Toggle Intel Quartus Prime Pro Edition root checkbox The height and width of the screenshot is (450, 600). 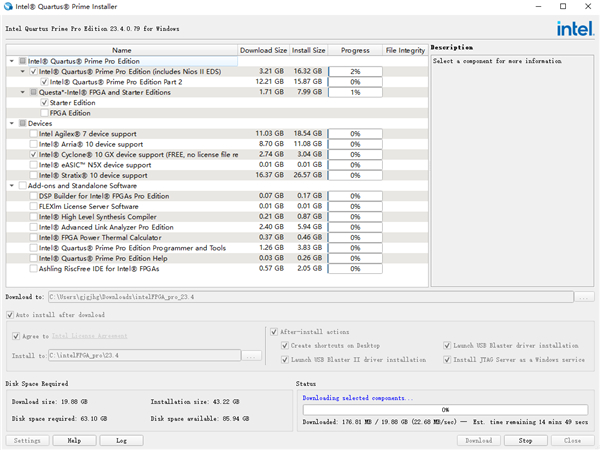23,61
